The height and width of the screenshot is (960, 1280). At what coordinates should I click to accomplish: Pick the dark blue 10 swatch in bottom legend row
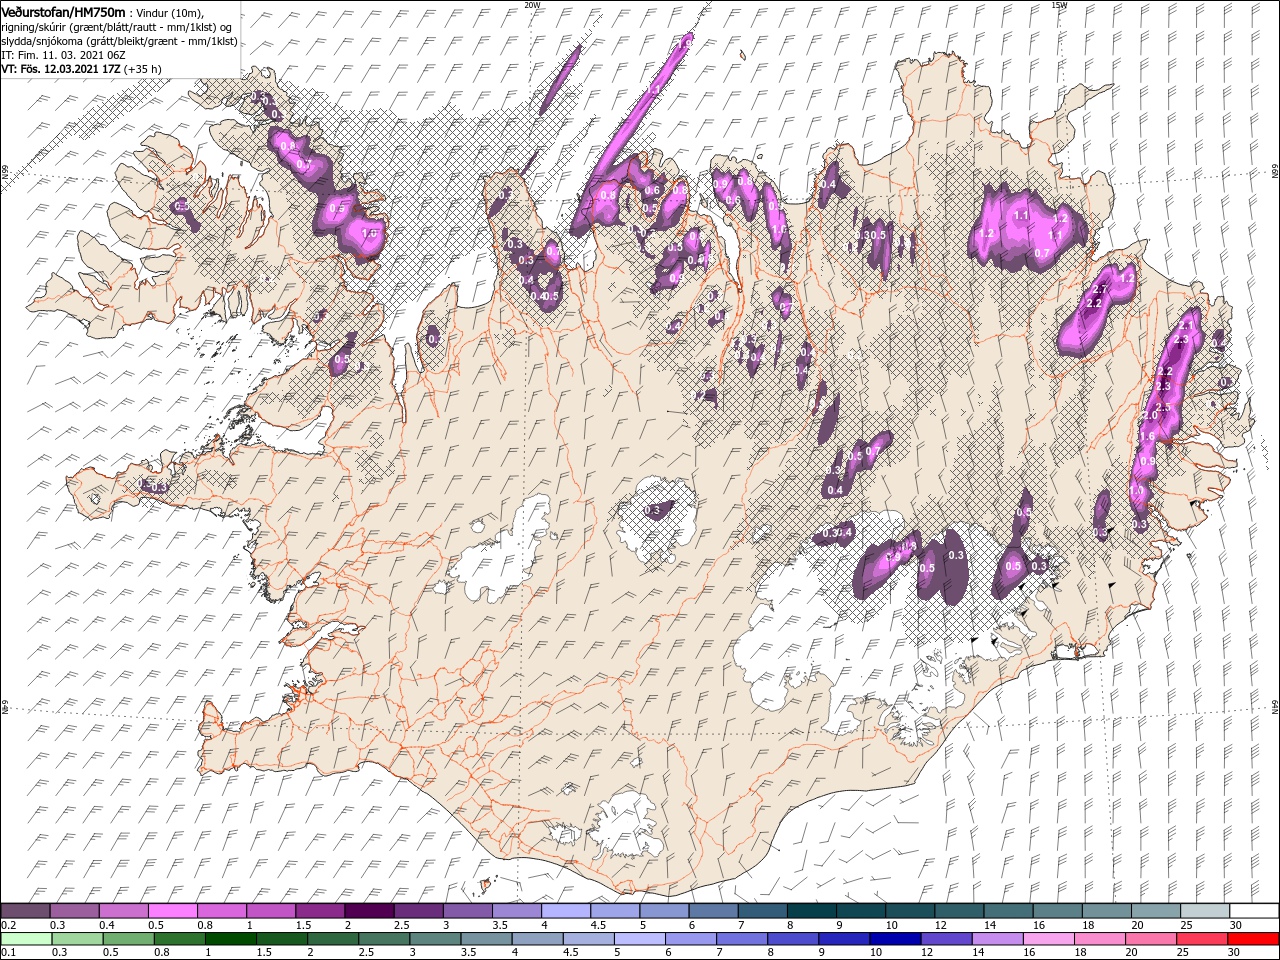[x=894, y=939]
